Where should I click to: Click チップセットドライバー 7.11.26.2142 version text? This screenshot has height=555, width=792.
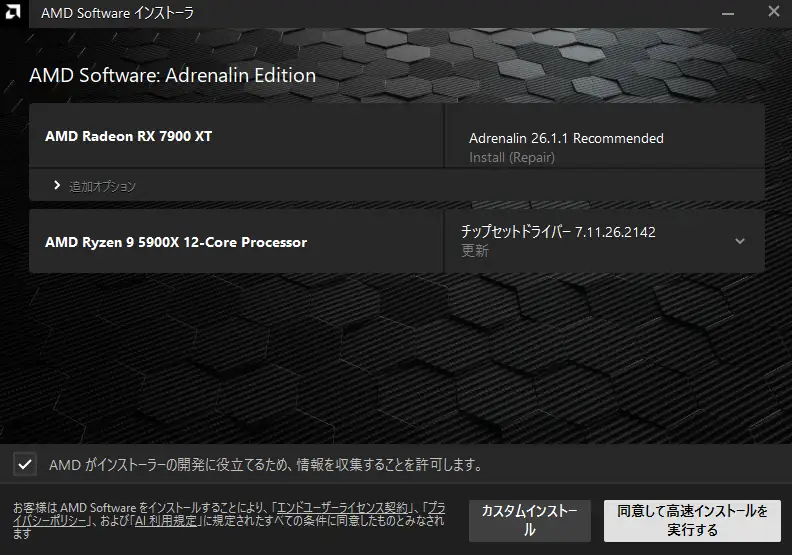click(x=558, y=232)
